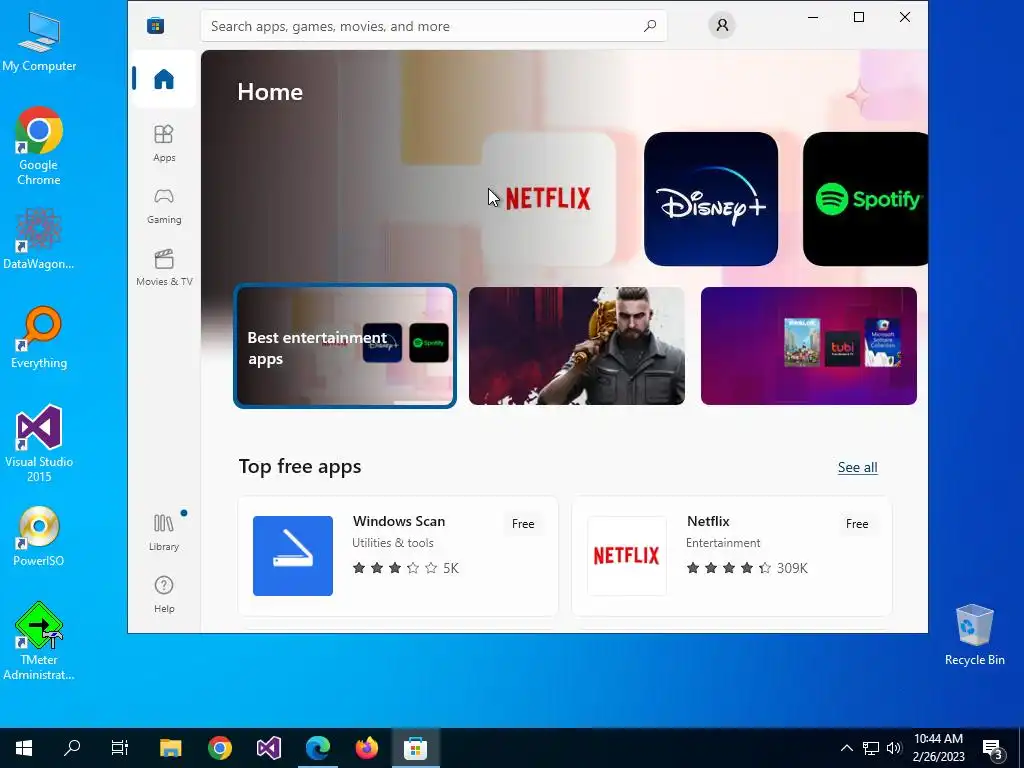This screenshot has height=768, width=1024.
Task: Click the See all link
Action: [857, 468]
